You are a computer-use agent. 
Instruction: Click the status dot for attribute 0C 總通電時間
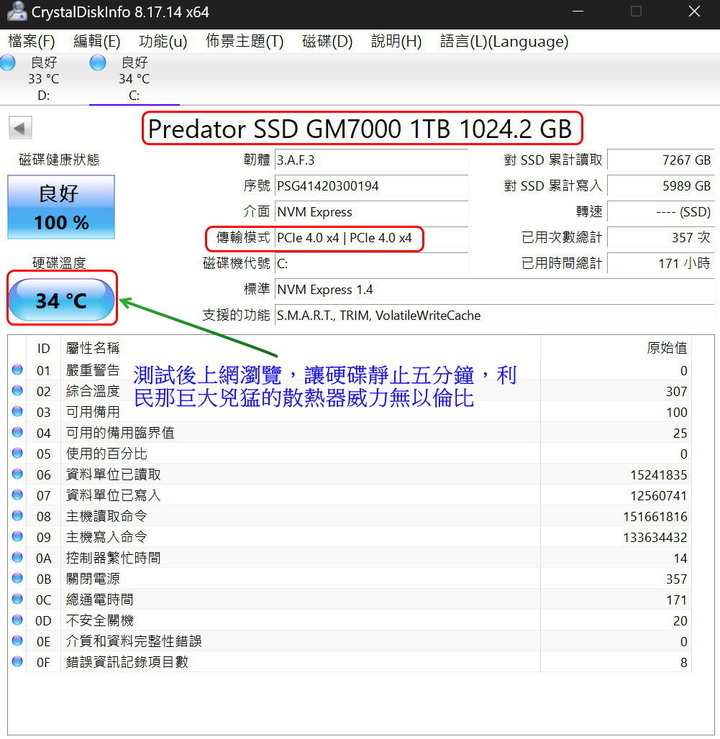[17, 599]
